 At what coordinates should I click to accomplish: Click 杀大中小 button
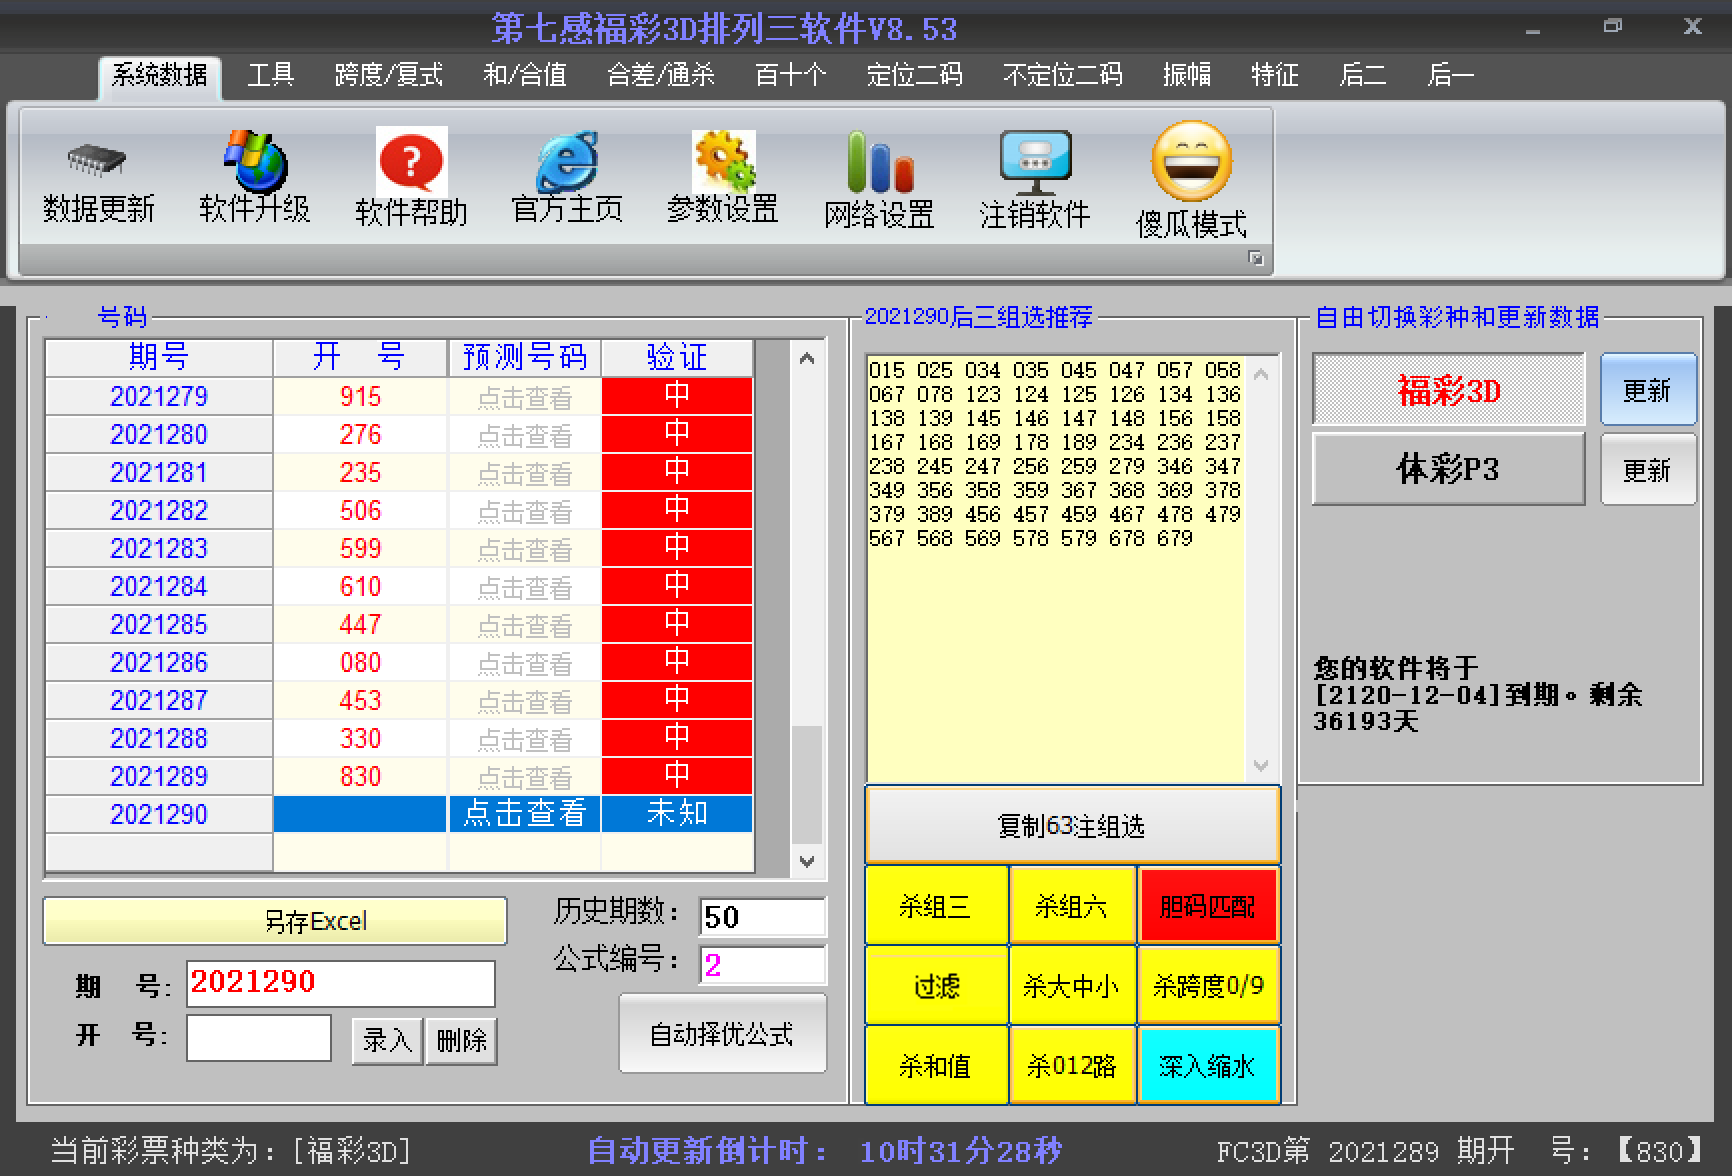click(1072, 986)
